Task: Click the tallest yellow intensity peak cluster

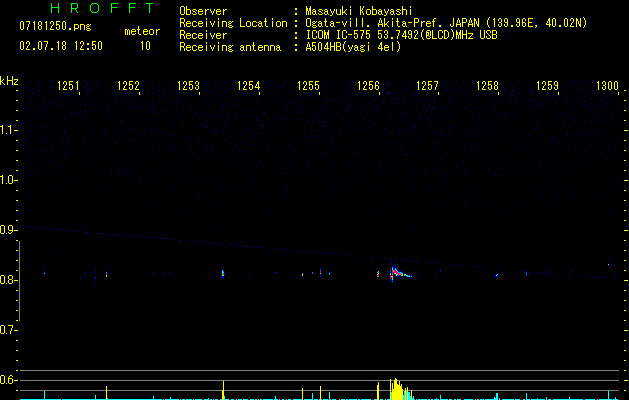Action: tap(398, 389)
